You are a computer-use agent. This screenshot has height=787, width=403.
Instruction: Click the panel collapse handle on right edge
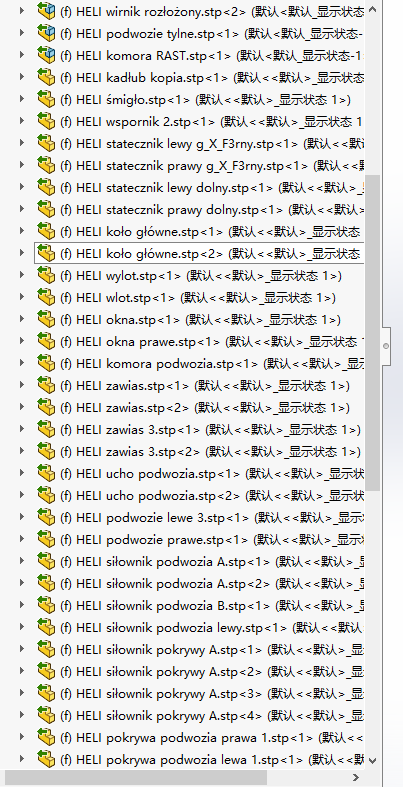pyautogui.click(x=386, y=345)
